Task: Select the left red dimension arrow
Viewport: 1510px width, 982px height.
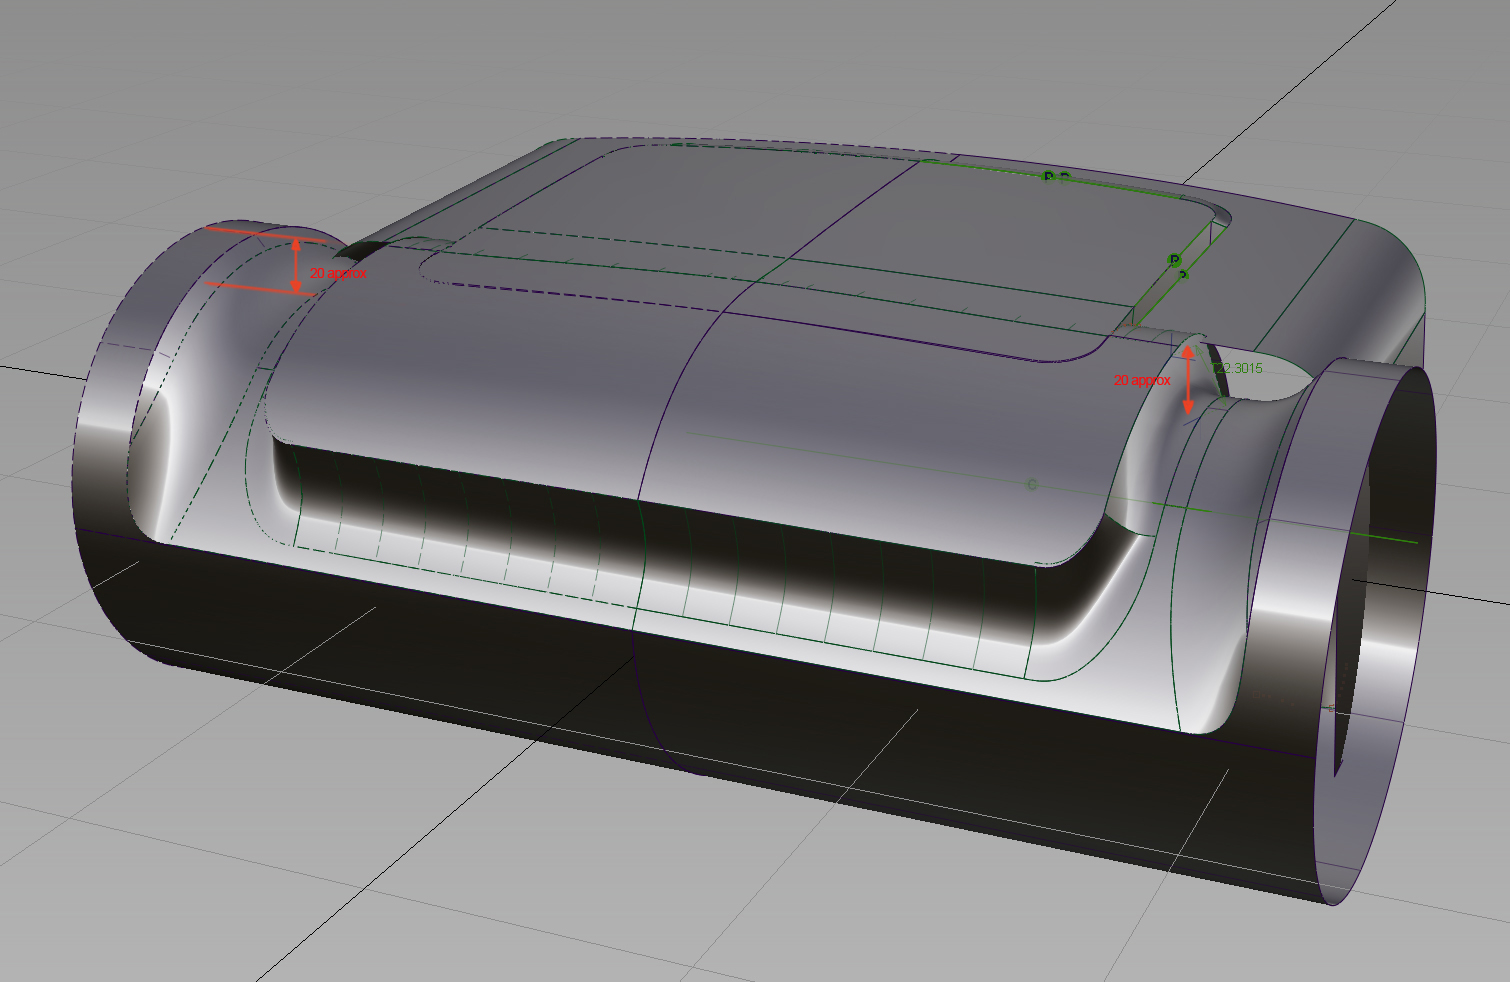Action: click(x=297, y=265)
